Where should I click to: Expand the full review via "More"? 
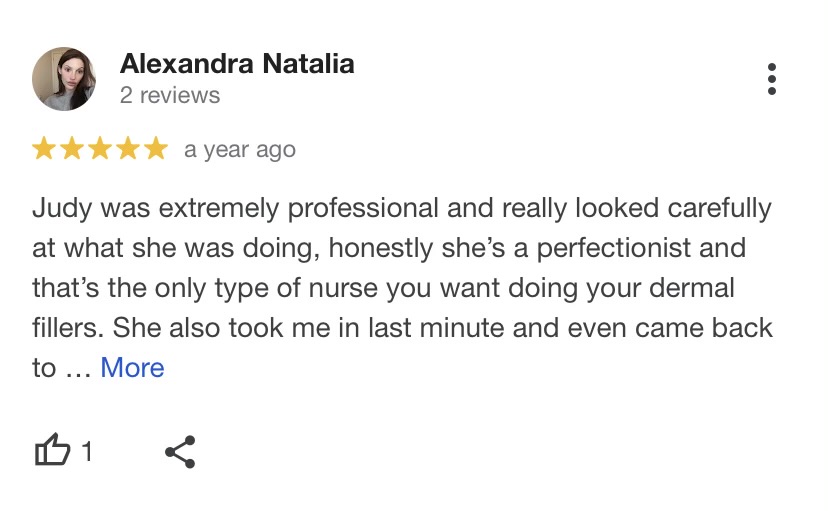[132, 367]
